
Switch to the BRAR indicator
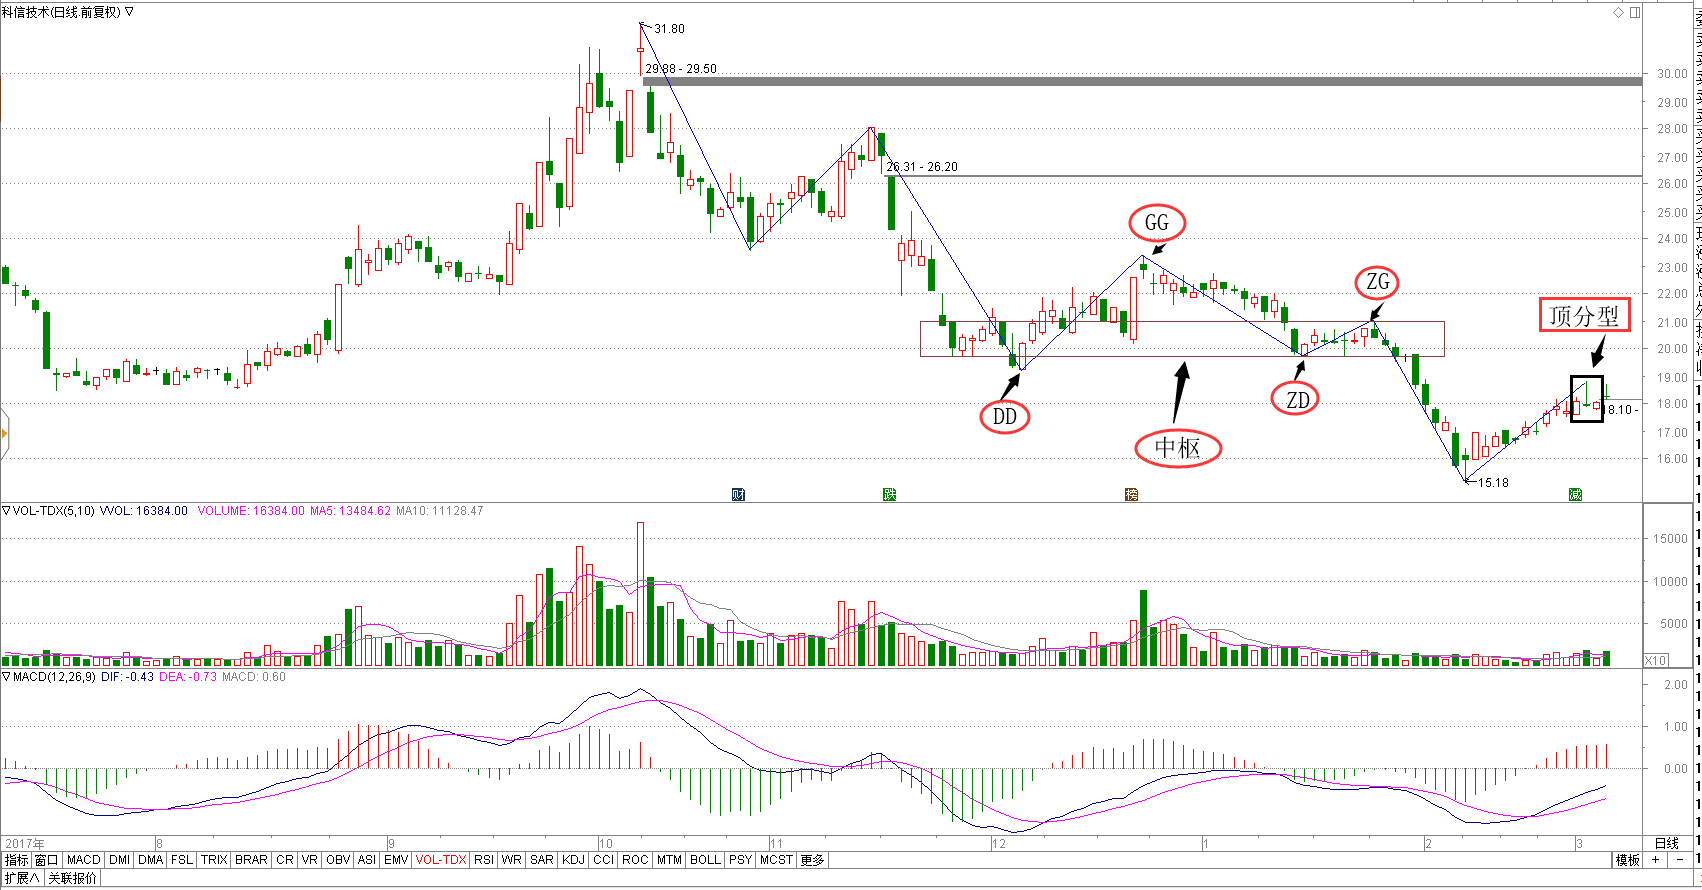(x=252, y=860)
